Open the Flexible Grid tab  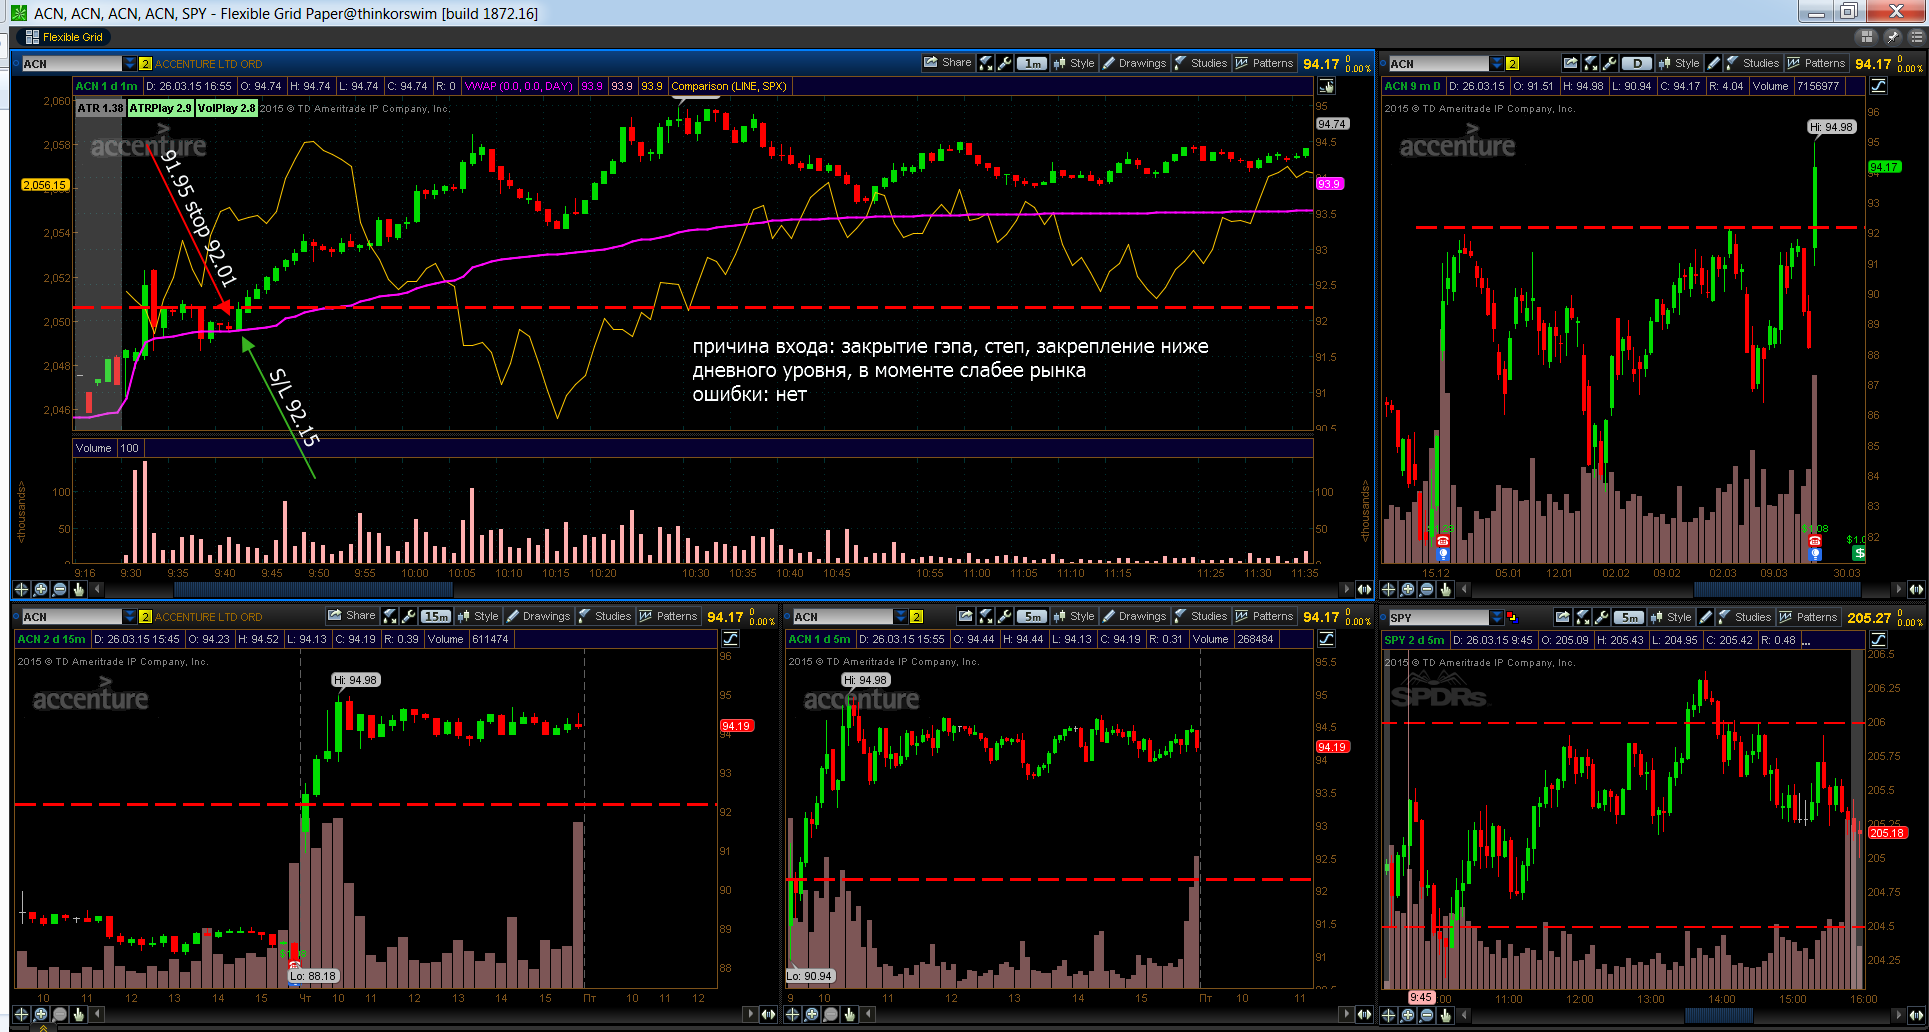pos(64,37)
